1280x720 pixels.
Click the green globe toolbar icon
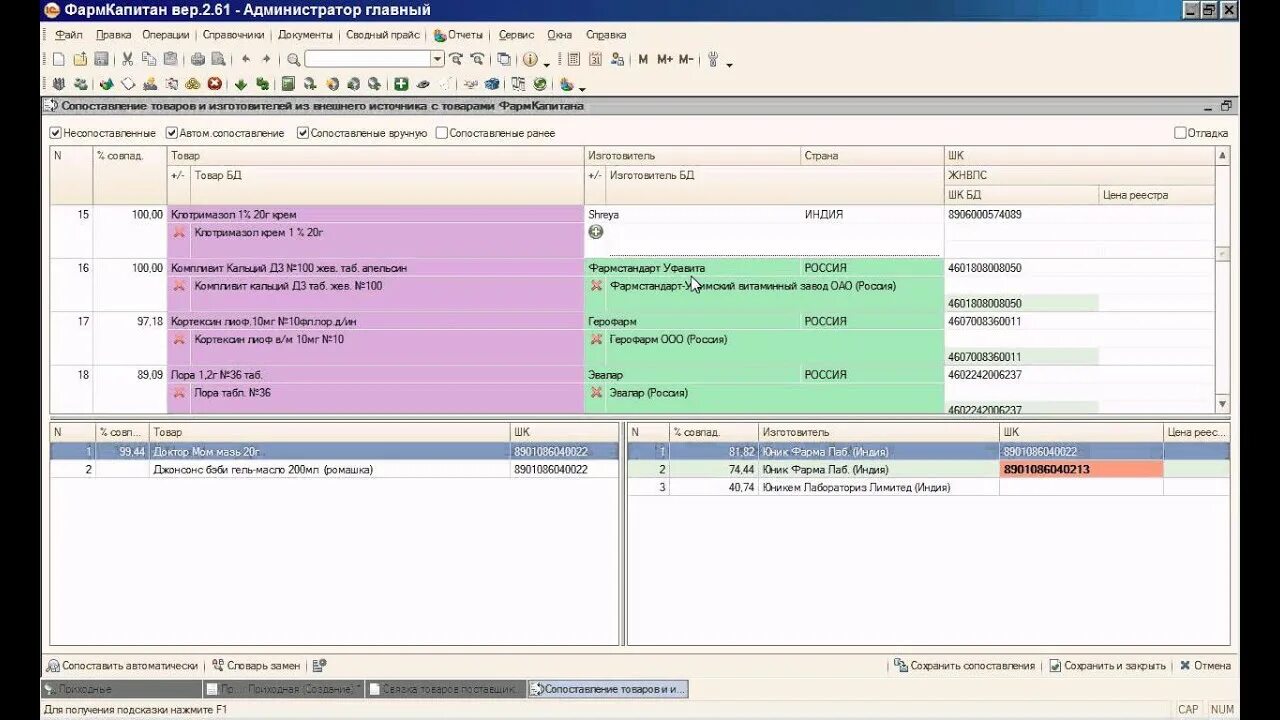540,84
